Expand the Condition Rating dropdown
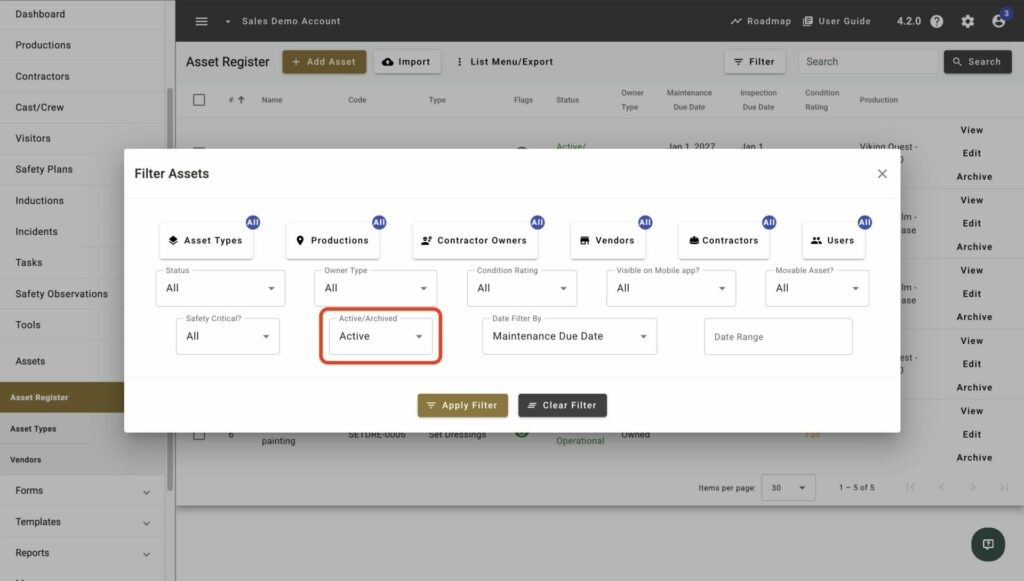The image size is (1024, 581). click(522, 288)
